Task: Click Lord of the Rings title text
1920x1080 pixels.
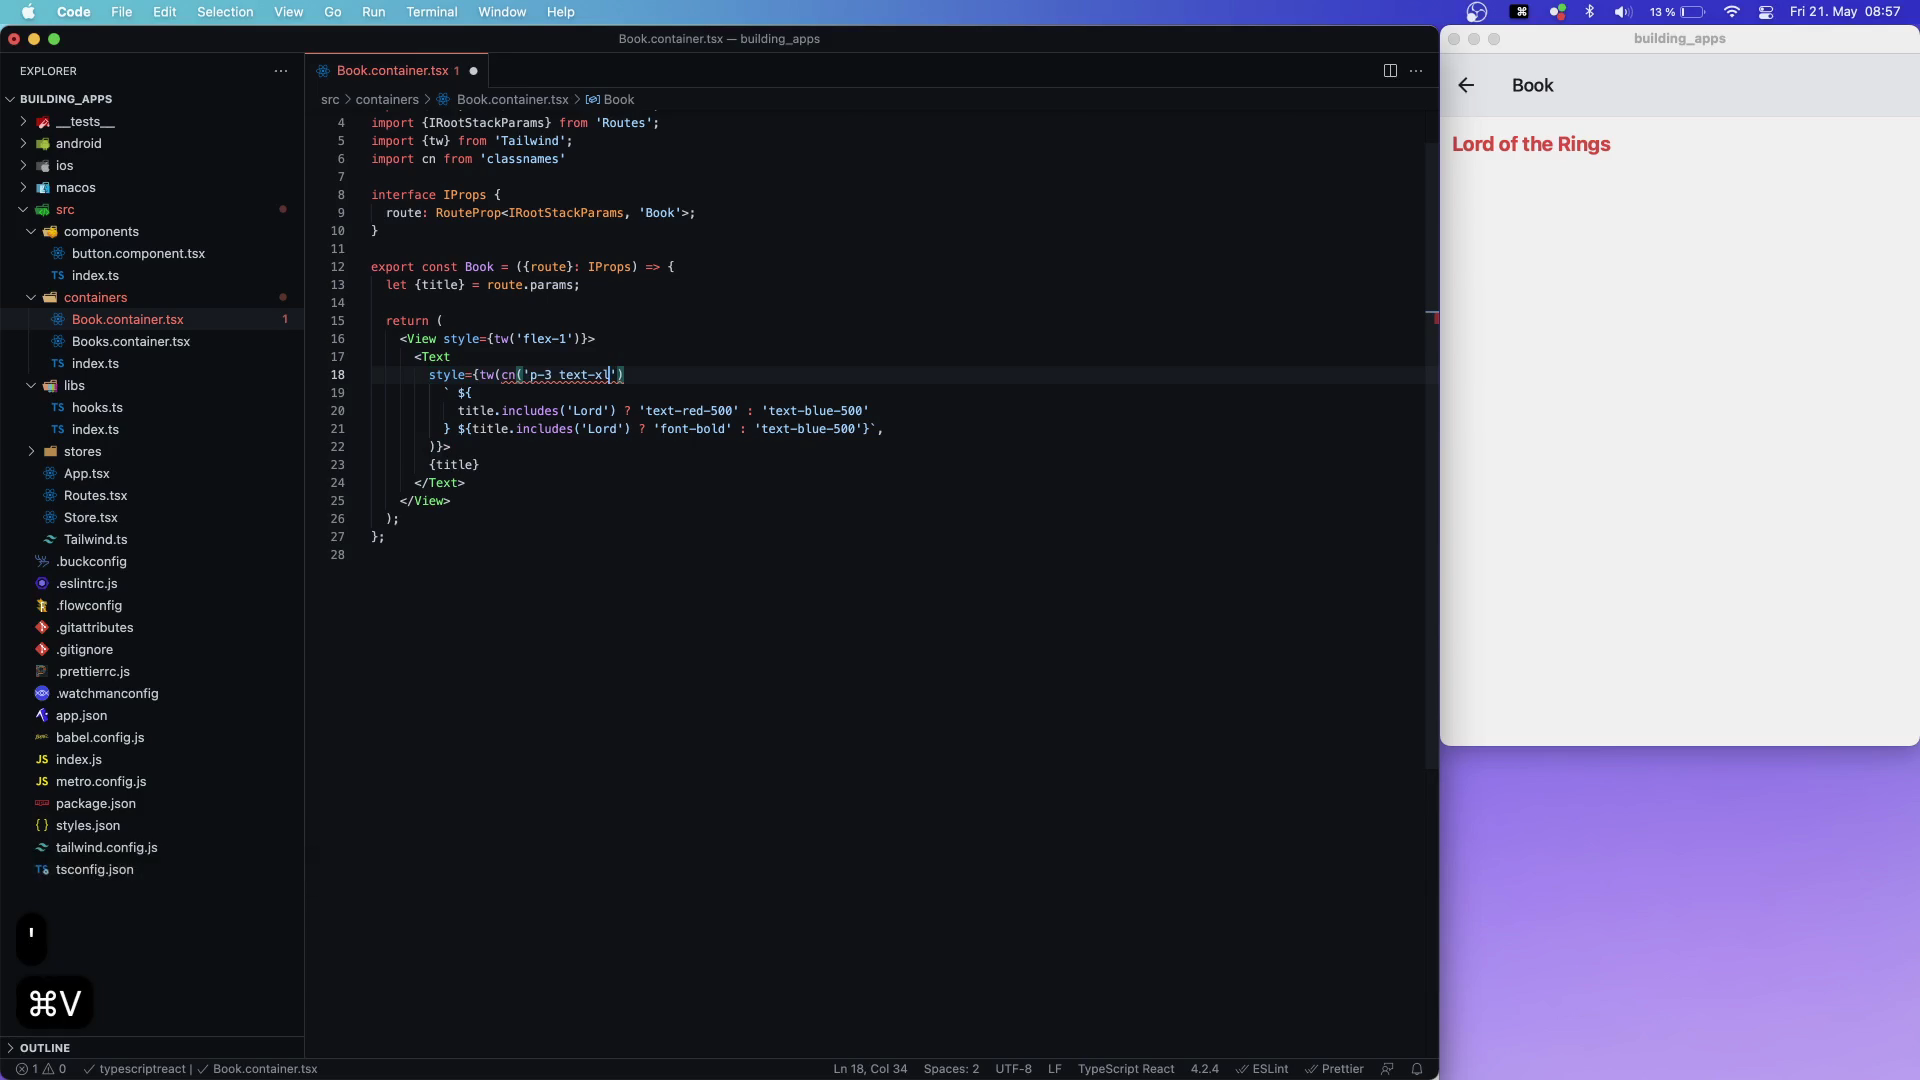Action: click(1531, 144)
